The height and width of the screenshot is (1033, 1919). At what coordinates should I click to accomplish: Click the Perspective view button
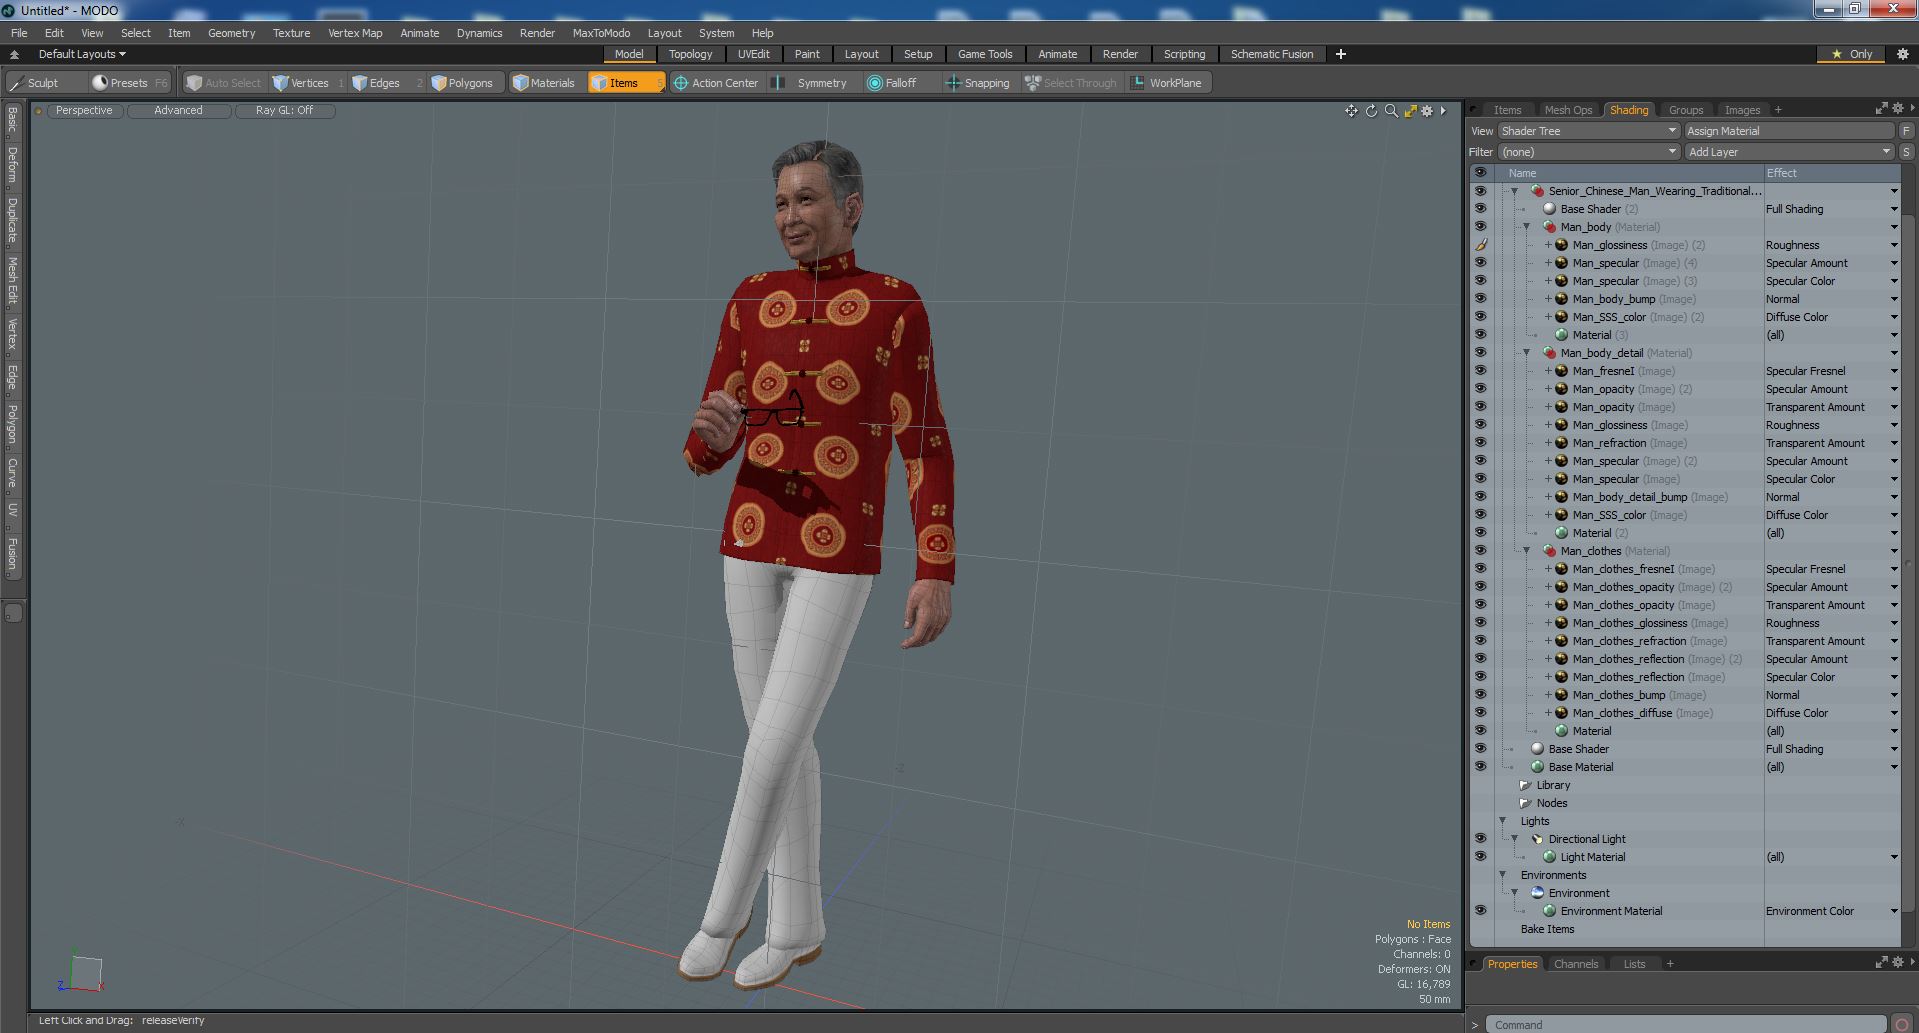[x=84, y=110]
